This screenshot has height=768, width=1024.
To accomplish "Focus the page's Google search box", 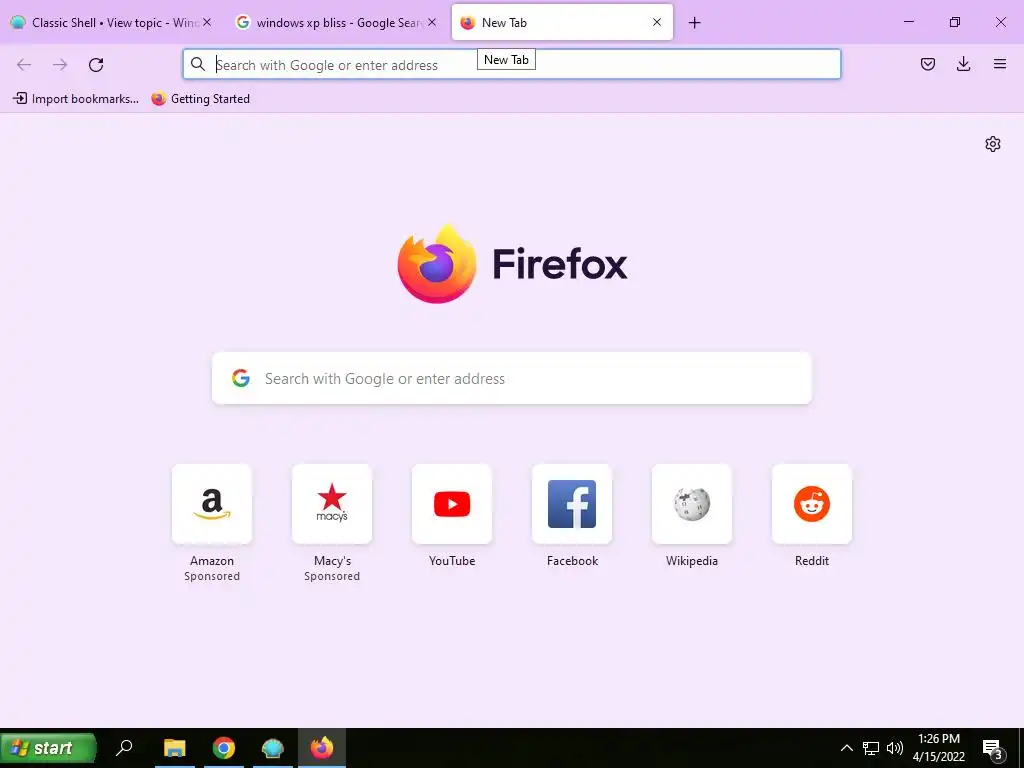I will point(511,378).
